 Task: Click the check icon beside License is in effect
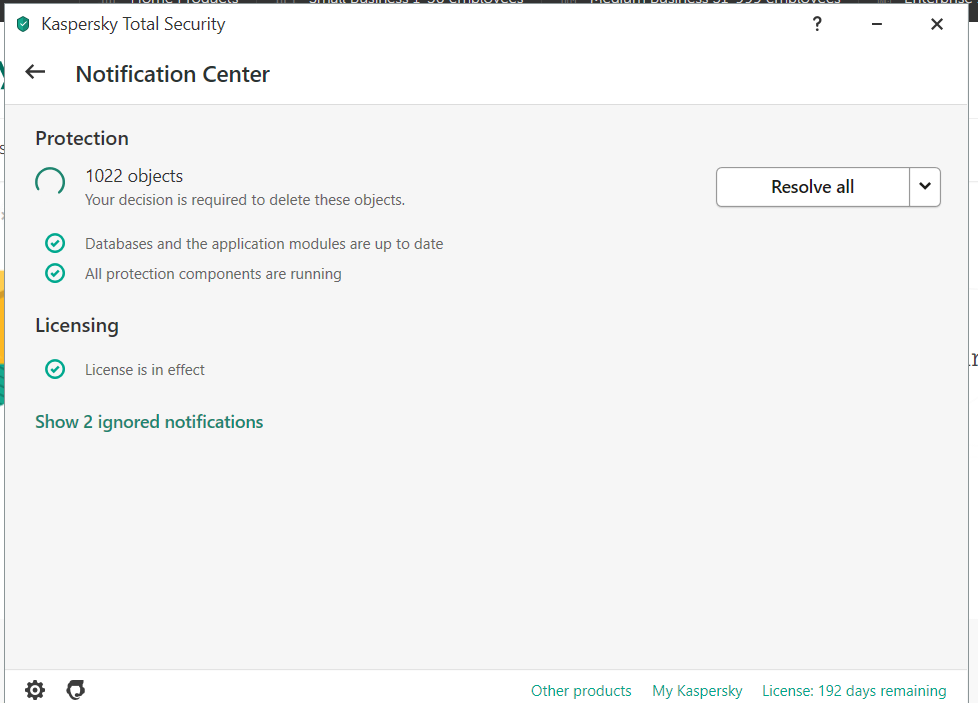(x=55, y=369)
